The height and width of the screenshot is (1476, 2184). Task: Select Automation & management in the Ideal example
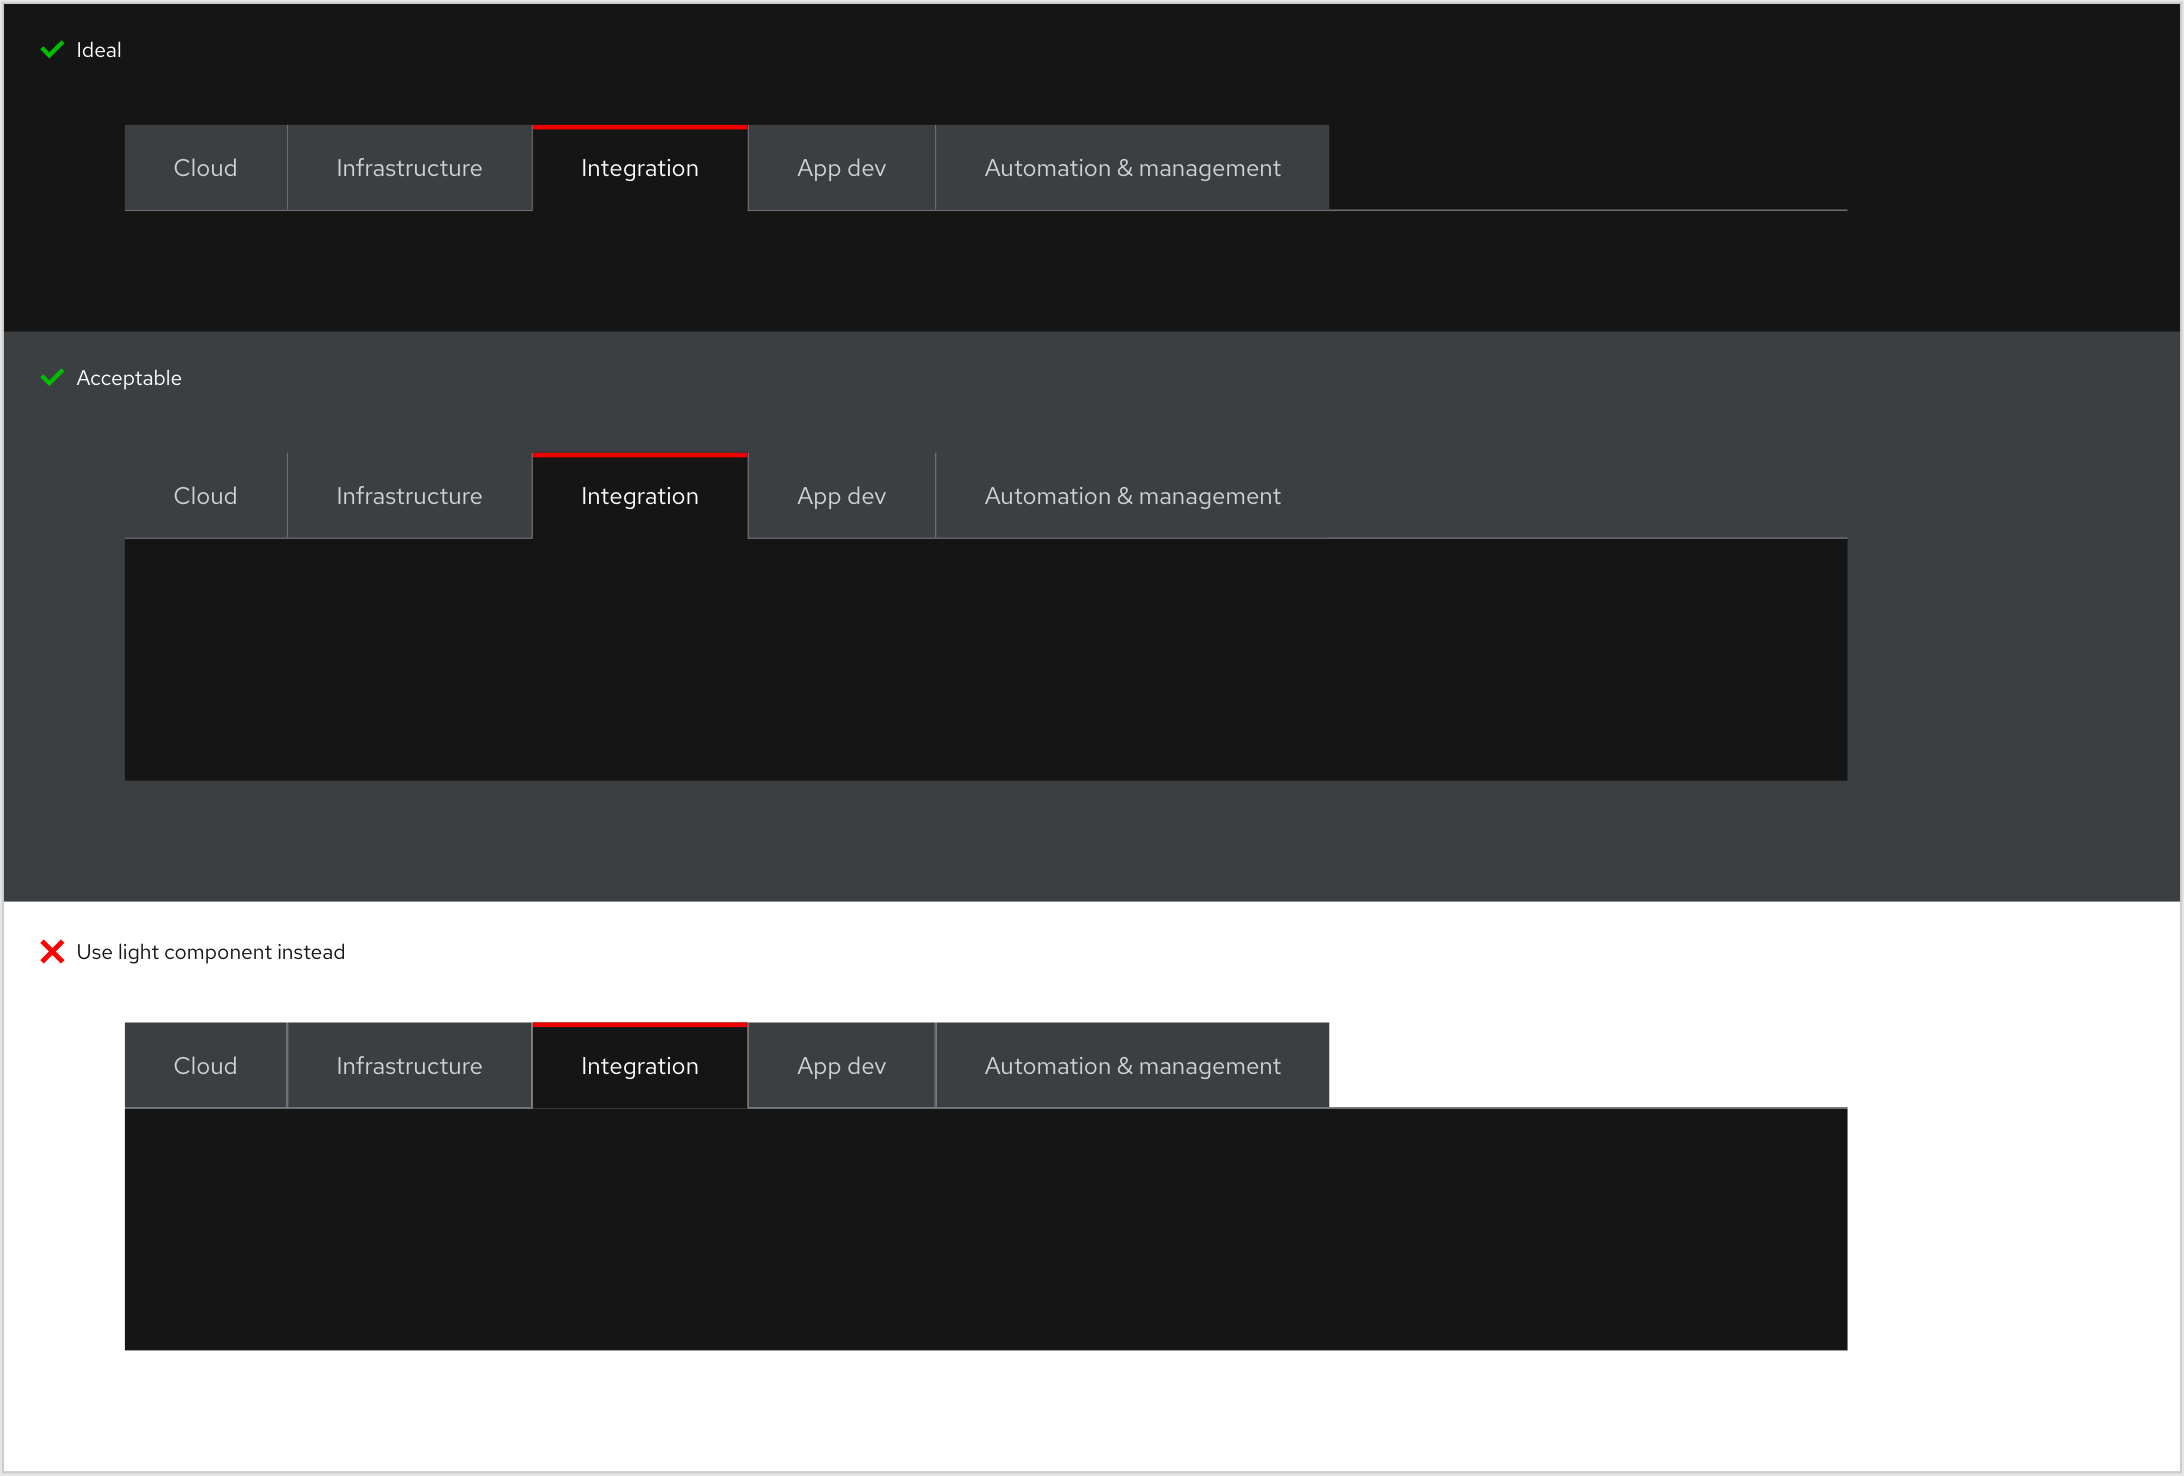pyautogui.click(x=1132, y=167)
